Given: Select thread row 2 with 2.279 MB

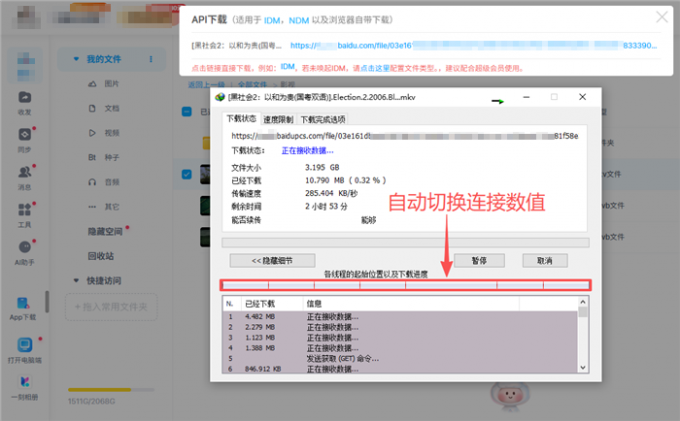Looking at the screenshot, I should point(400,327).
